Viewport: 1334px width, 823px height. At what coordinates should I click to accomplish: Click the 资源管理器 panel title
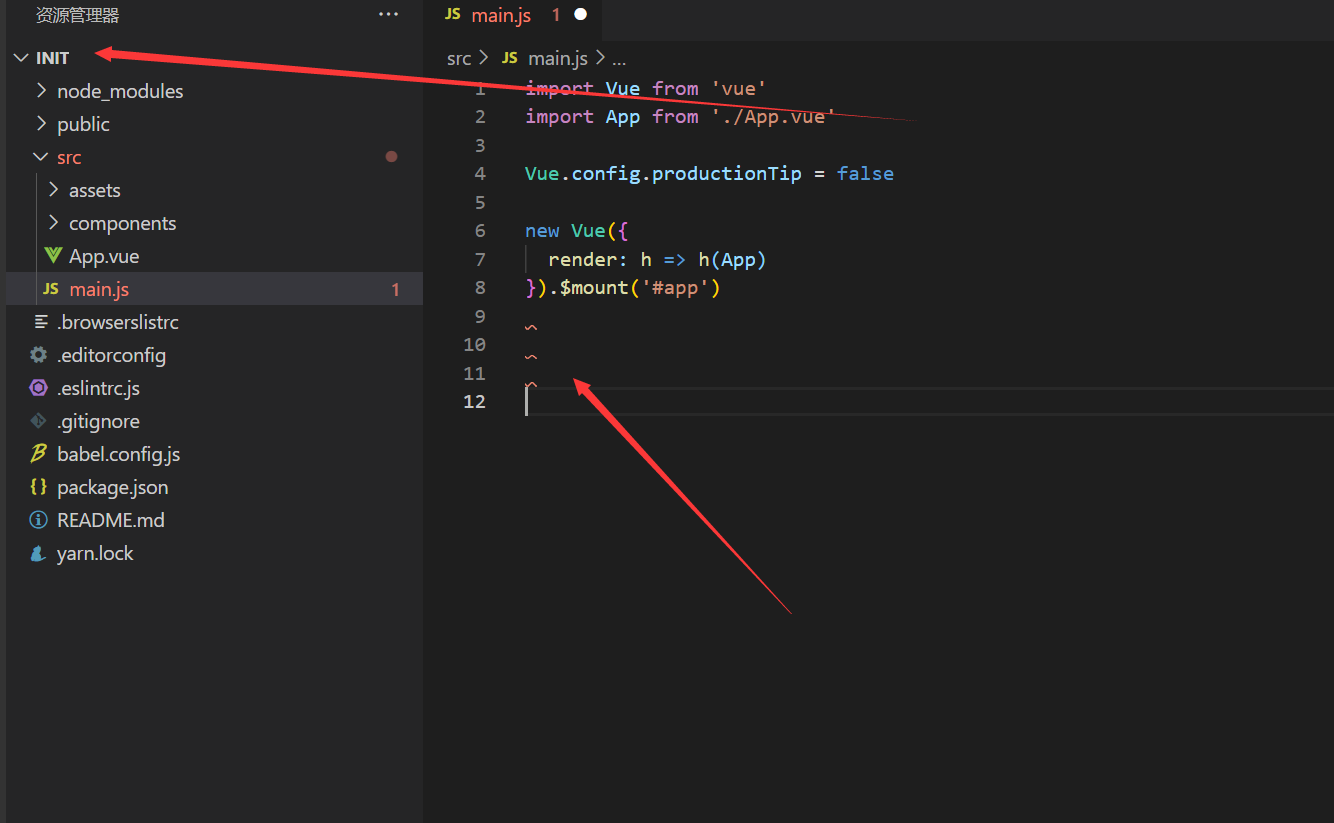coord(78,15)
